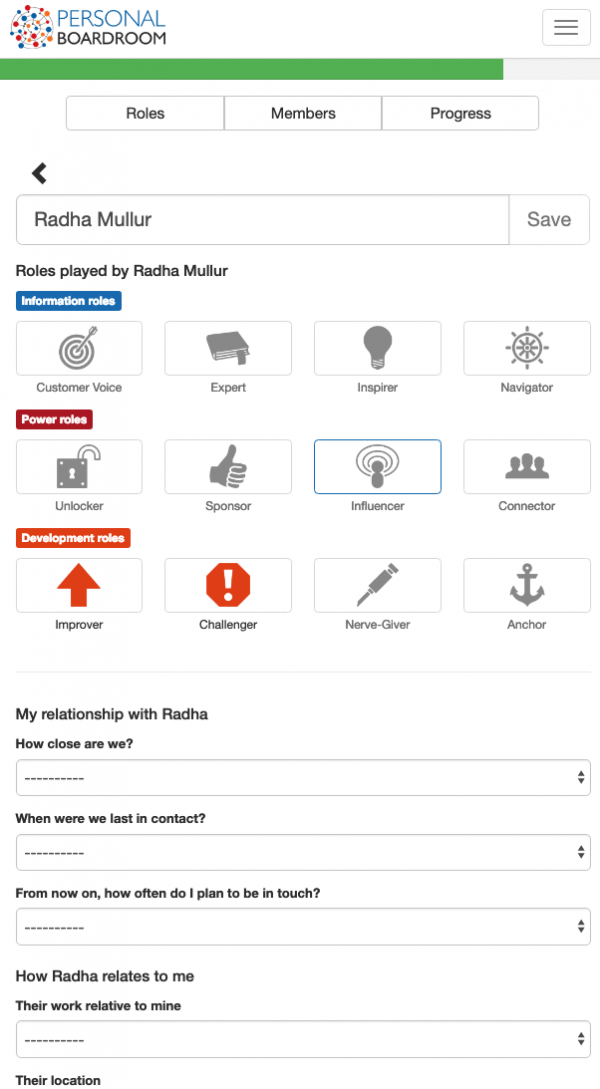Open the planned contact frequency dropdown

303,927
